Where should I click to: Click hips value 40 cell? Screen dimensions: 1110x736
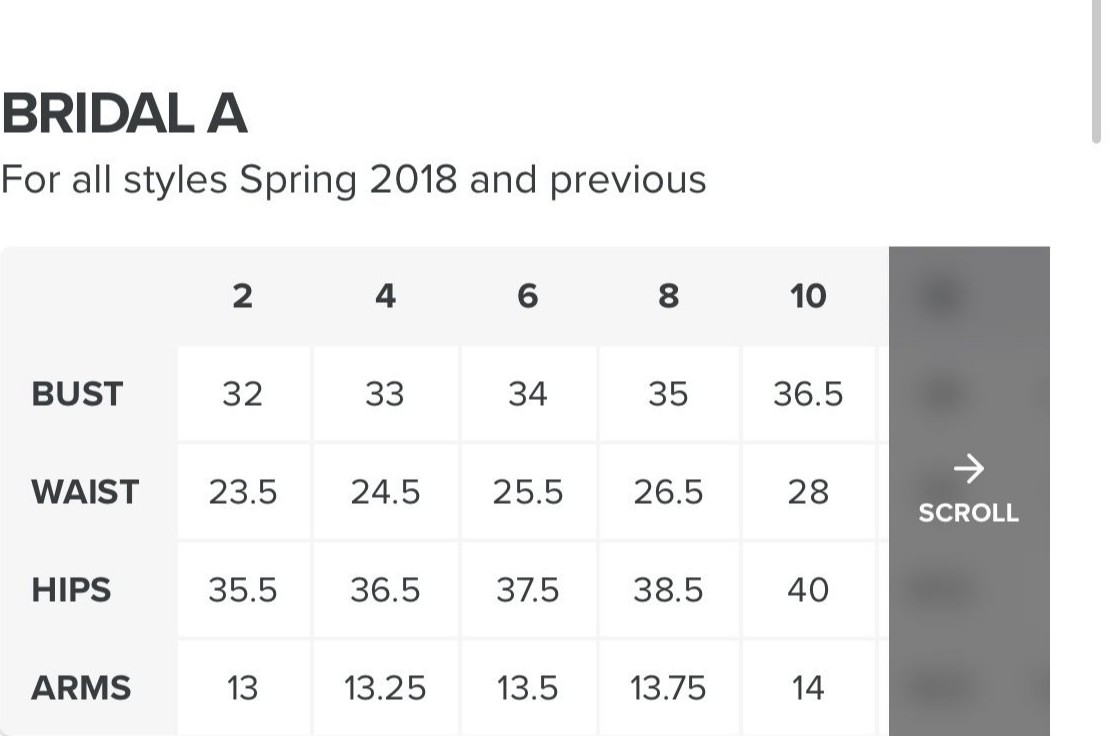coord(808,590)
